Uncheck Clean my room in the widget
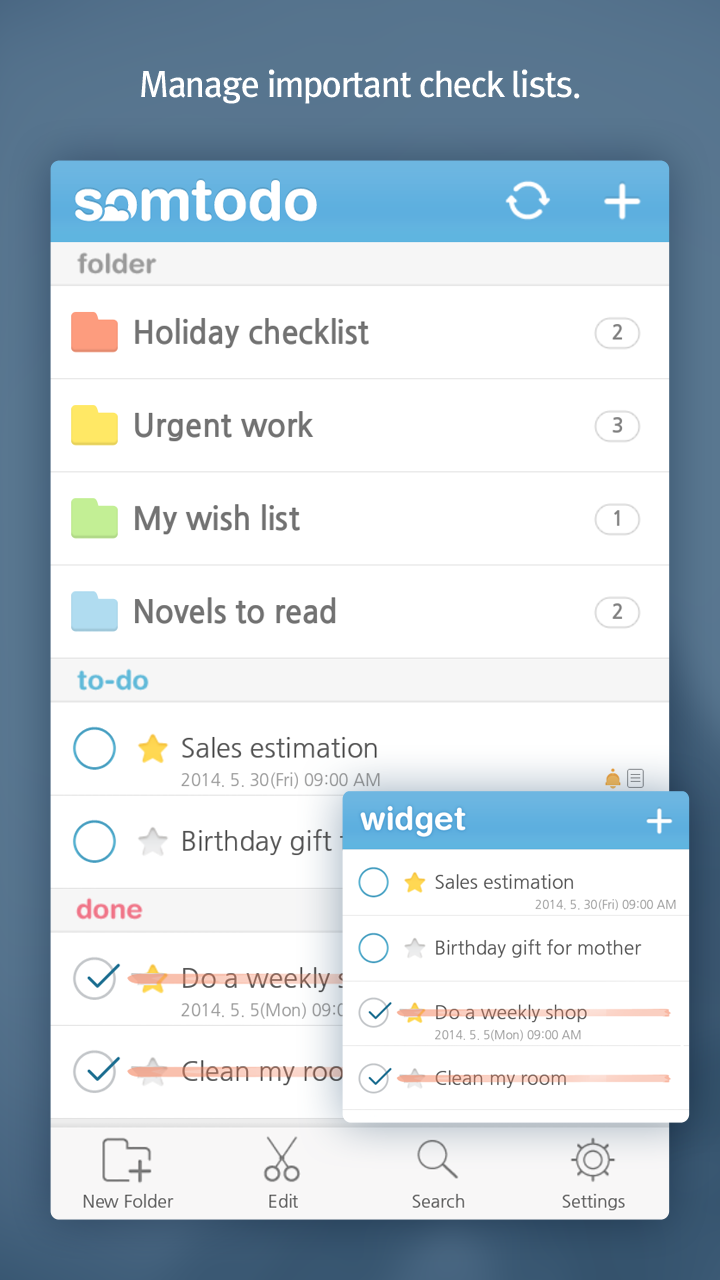 (x=374, y=1078)
